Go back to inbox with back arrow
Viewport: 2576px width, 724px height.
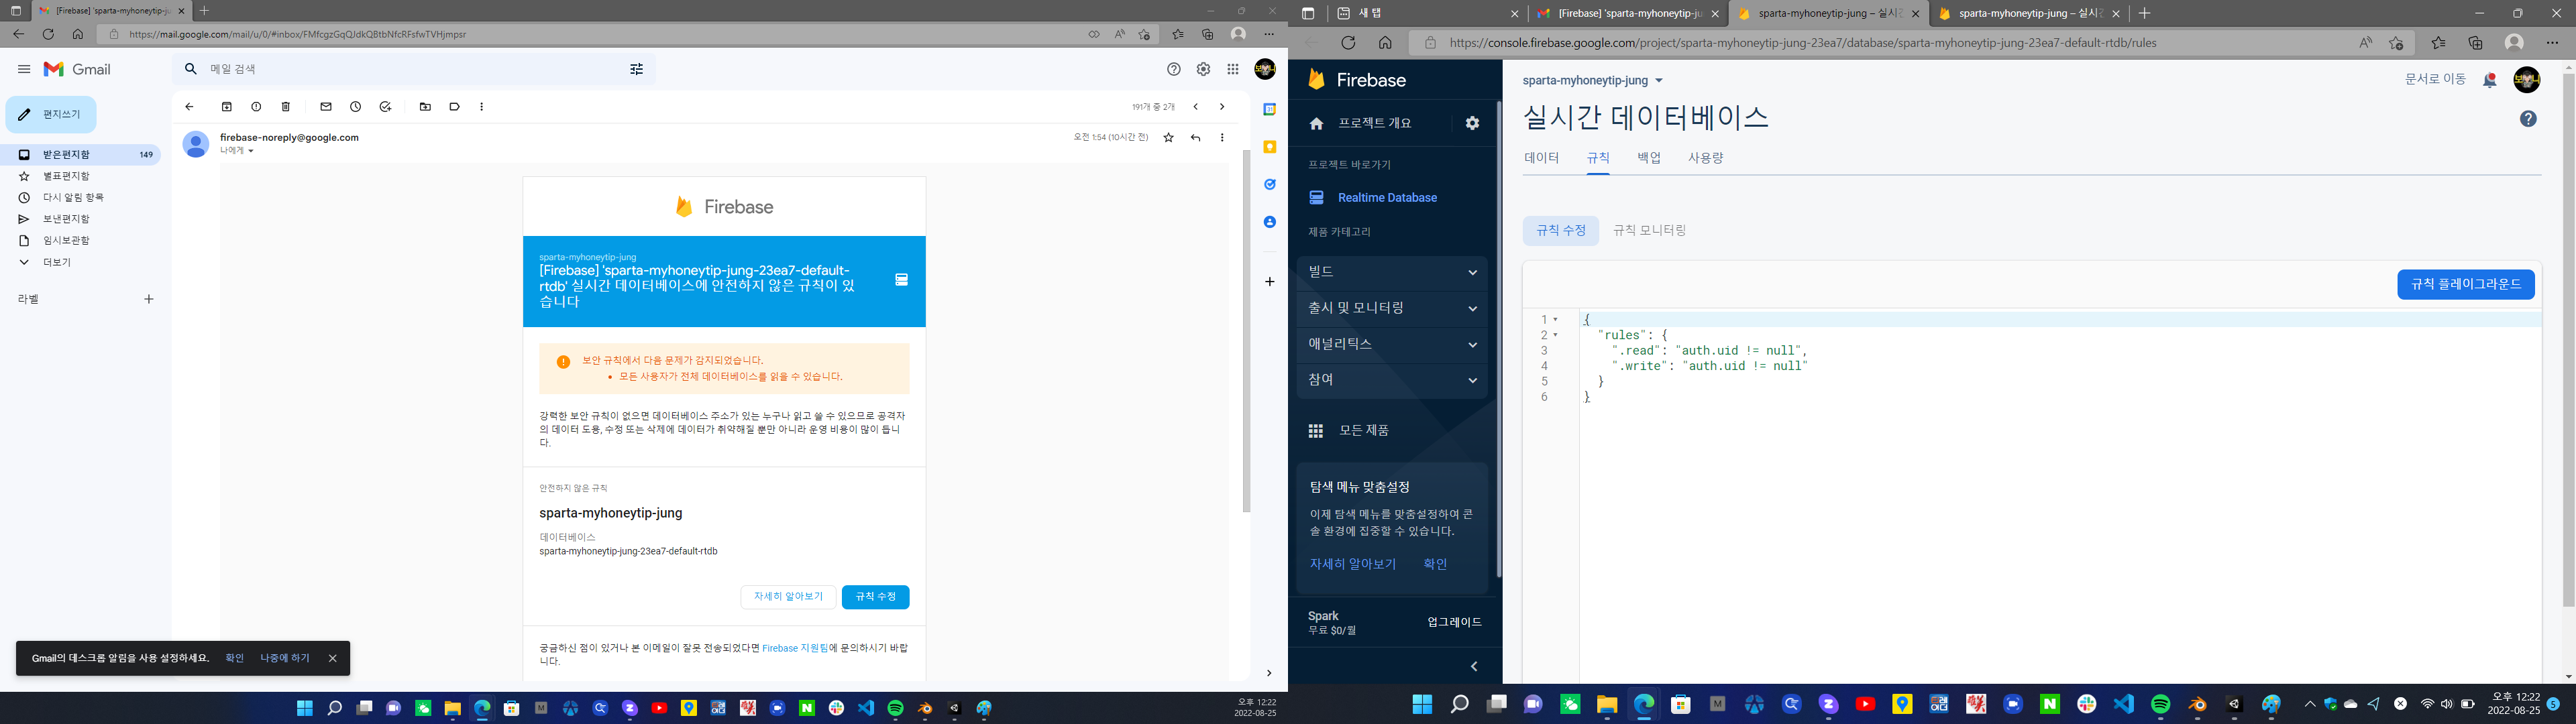[x=189, y=107]
